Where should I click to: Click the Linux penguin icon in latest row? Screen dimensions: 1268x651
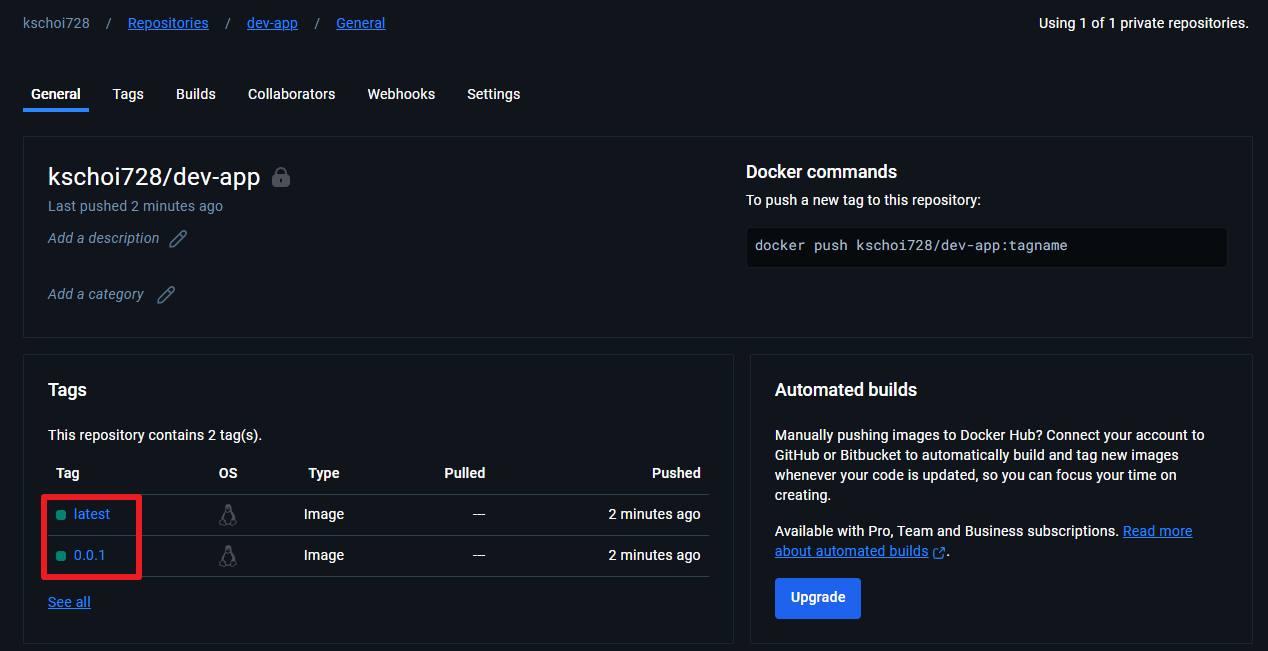pos(228,515)
